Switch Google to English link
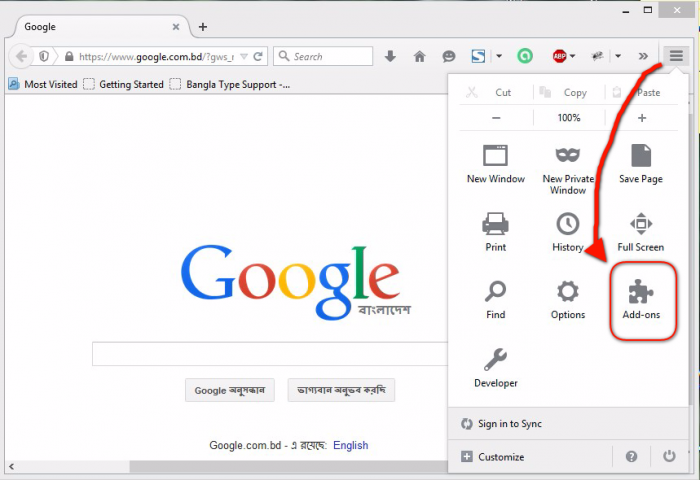 click(350, 445)
